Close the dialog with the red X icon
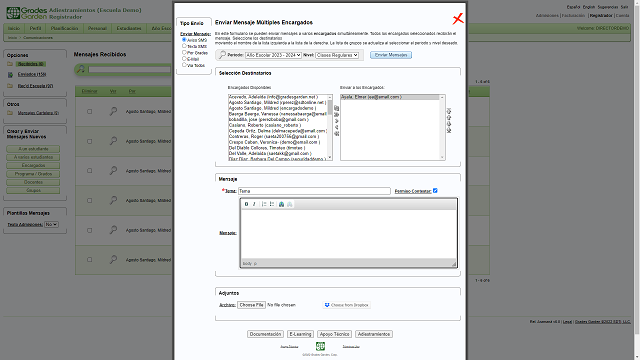This screenshot has width=640, height=360. [x=458, y=18]
